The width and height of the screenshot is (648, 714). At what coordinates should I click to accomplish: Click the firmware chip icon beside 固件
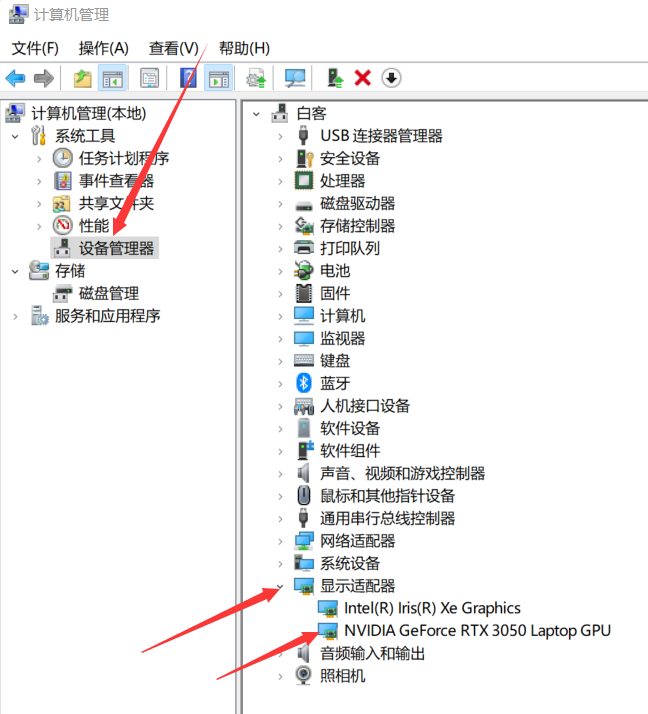(304, 293)
